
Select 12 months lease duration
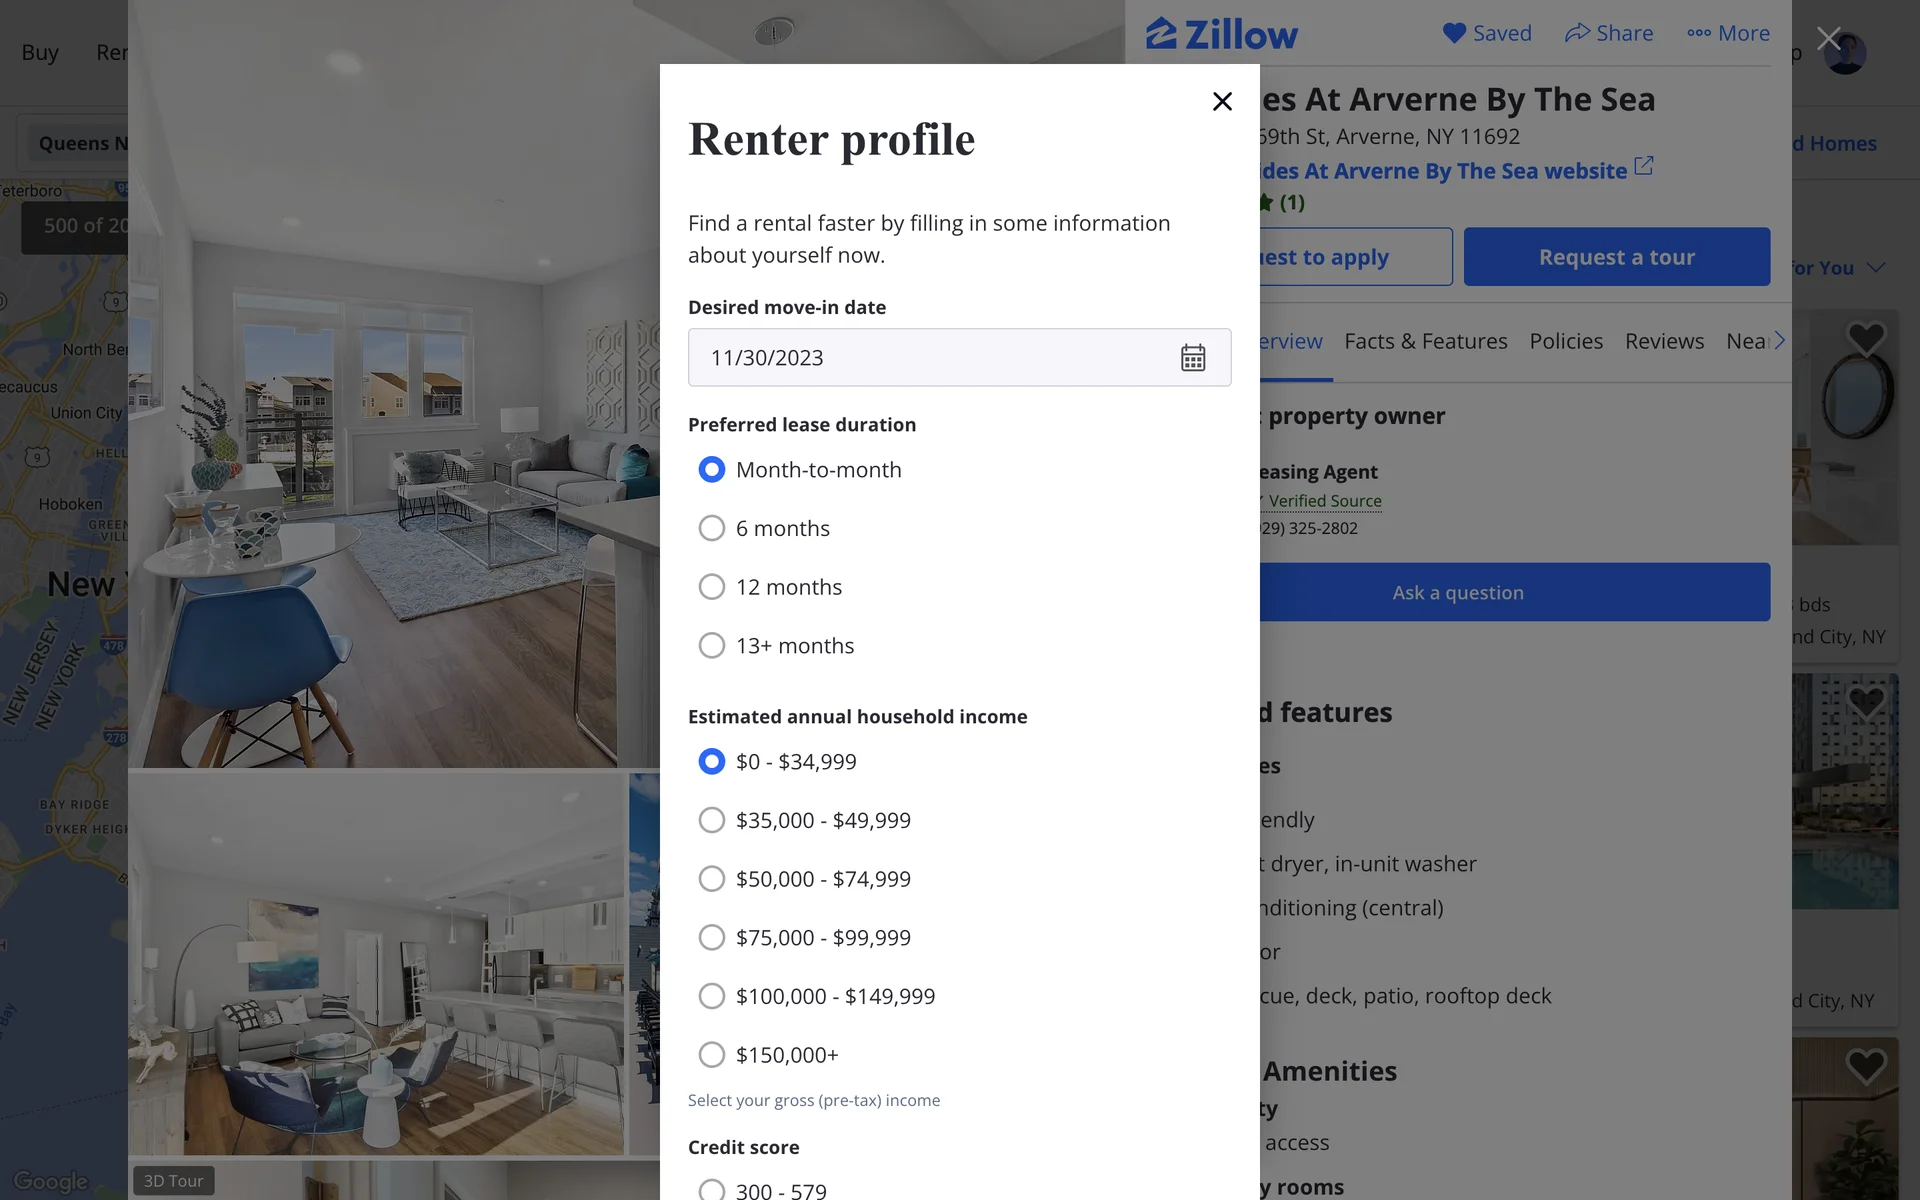pyautogui.click(x=711, y=587)
